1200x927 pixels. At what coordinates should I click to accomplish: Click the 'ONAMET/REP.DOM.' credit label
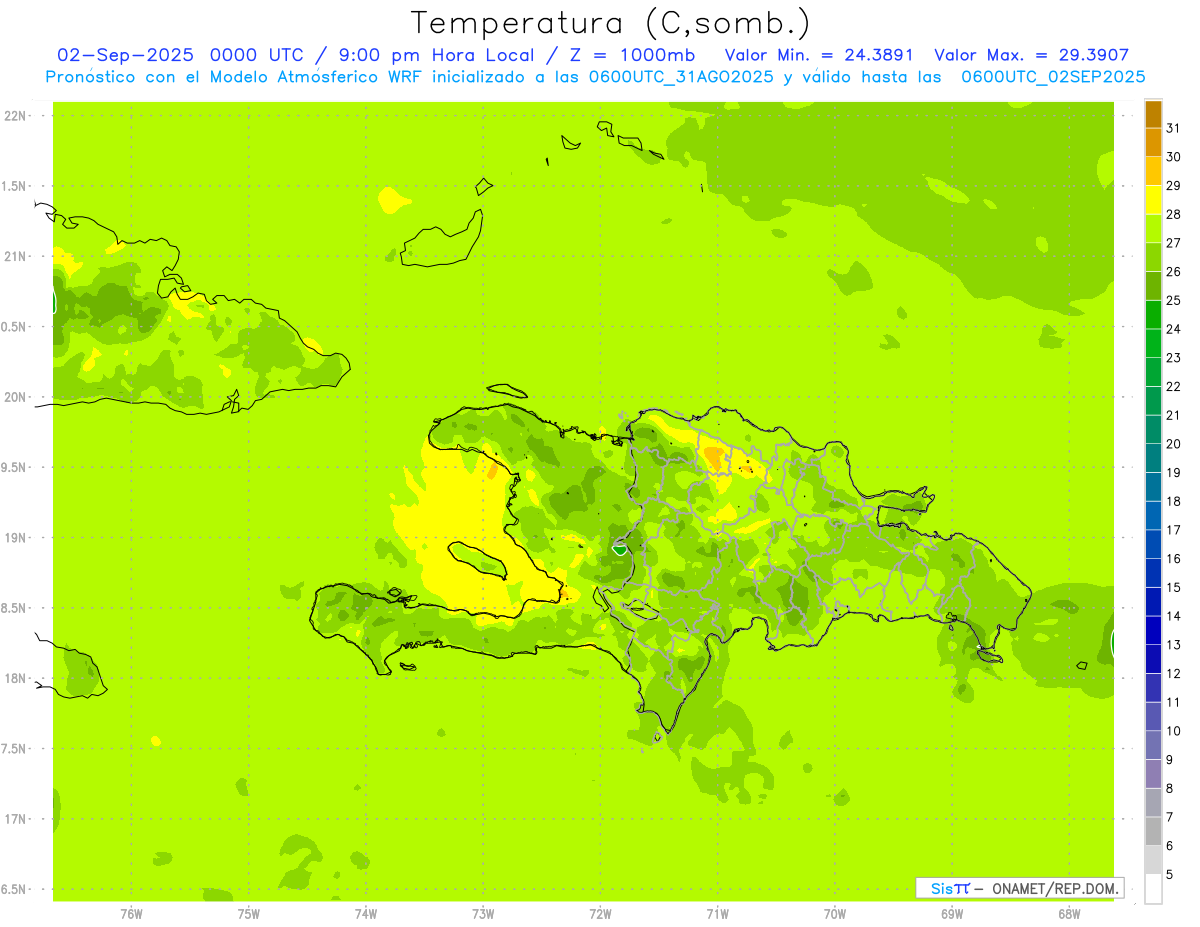click(1054, 888)
